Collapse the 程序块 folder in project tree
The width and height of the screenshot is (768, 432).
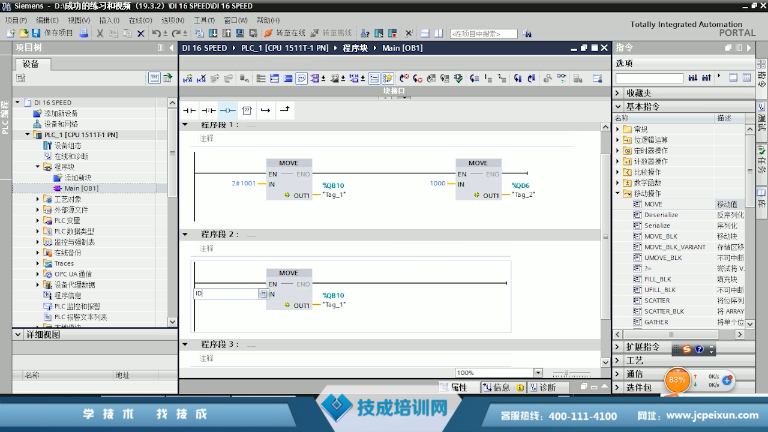[38, 167]
